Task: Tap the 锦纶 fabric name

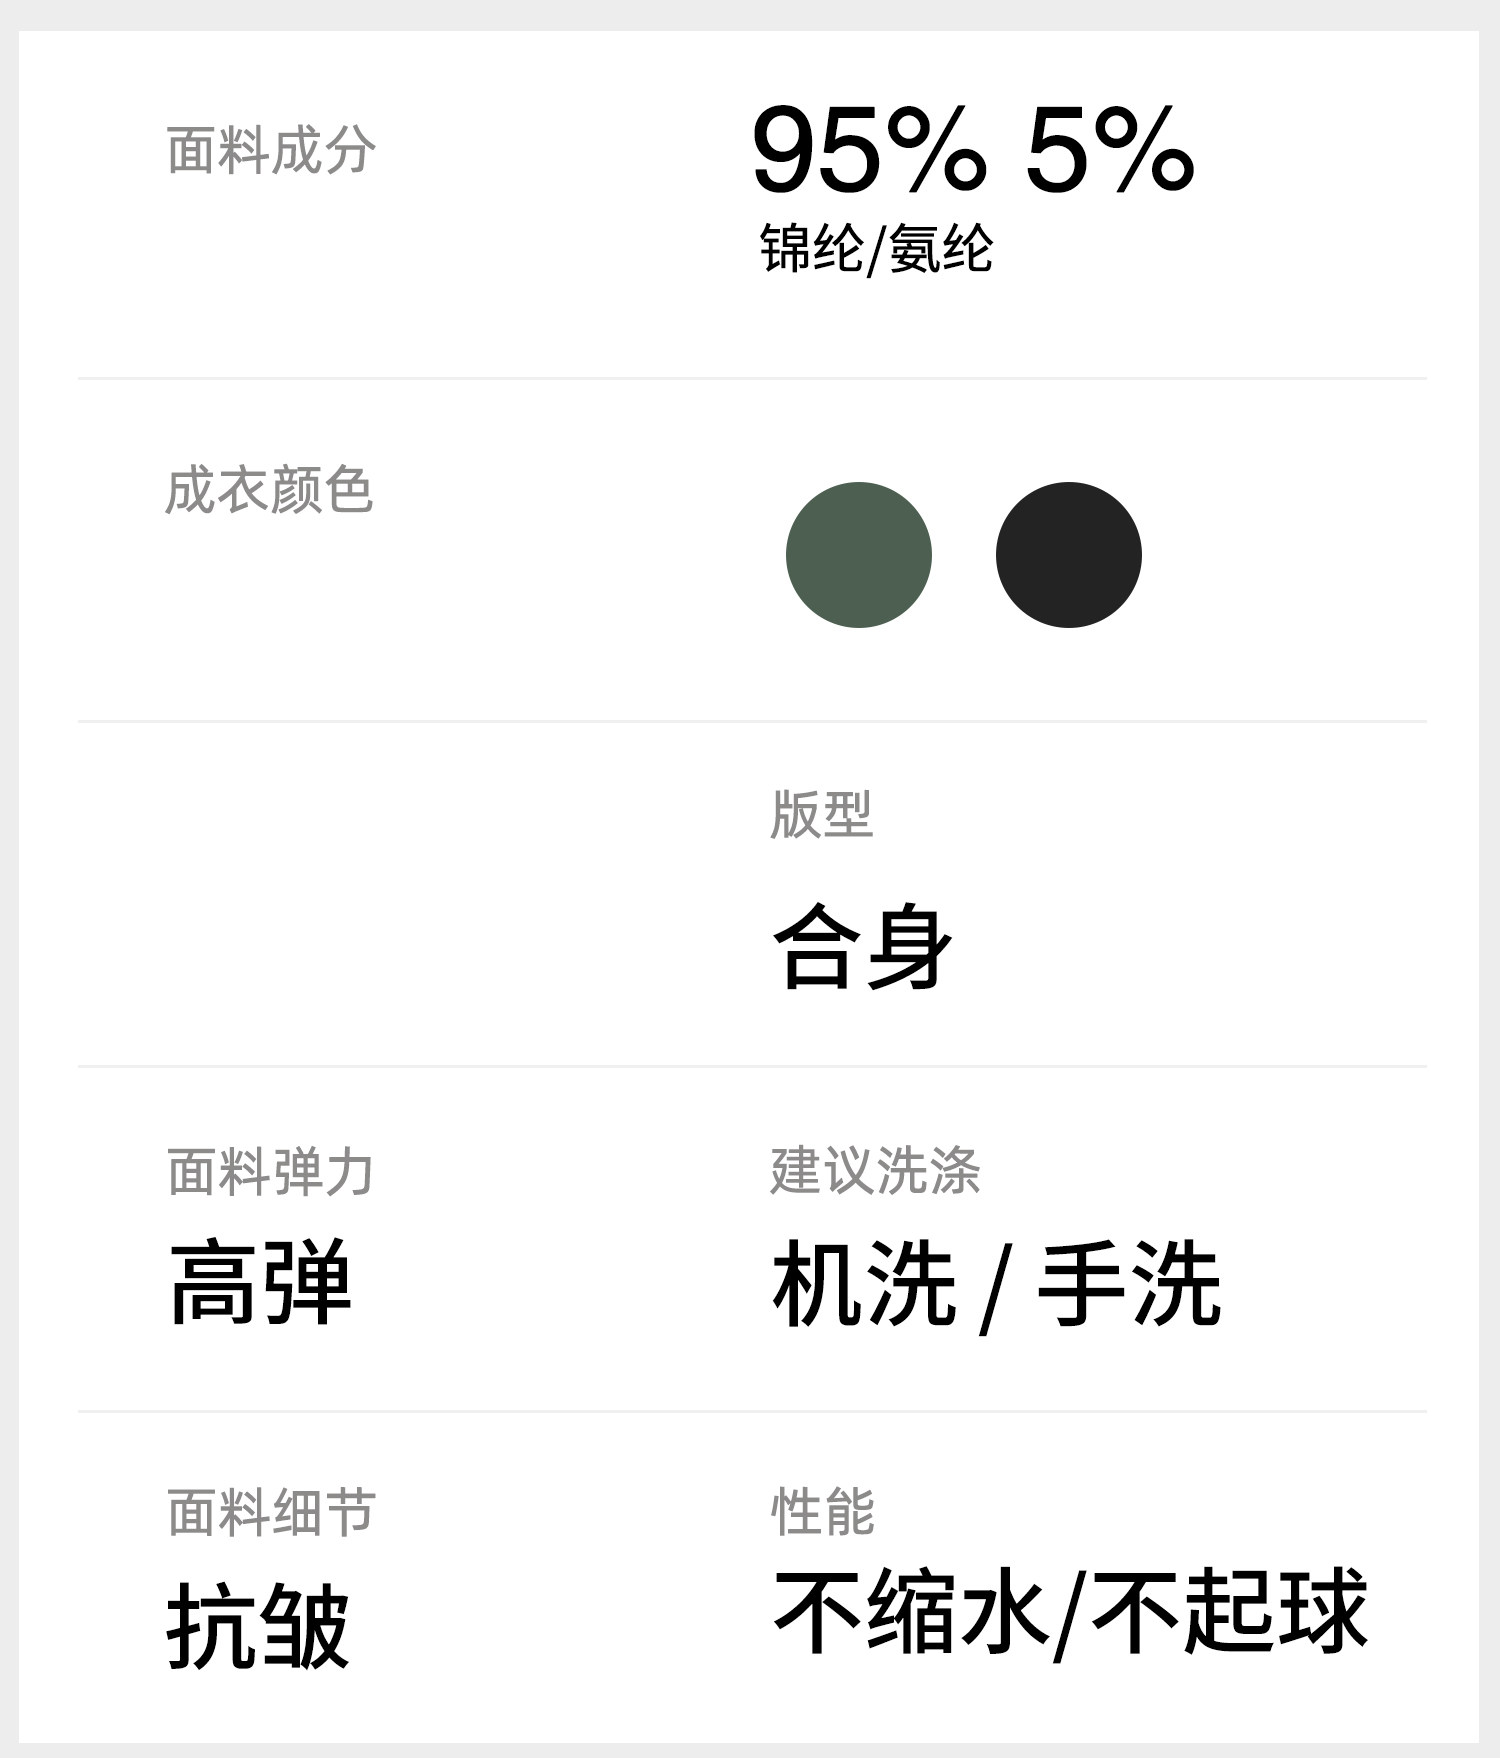Action: (811, 248)
